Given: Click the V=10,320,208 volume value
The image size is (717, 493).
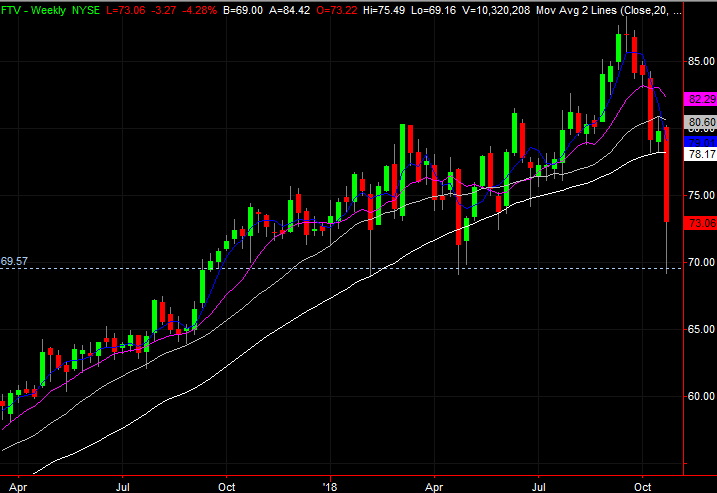Looking at the screenshot, I should click(496, 10).
